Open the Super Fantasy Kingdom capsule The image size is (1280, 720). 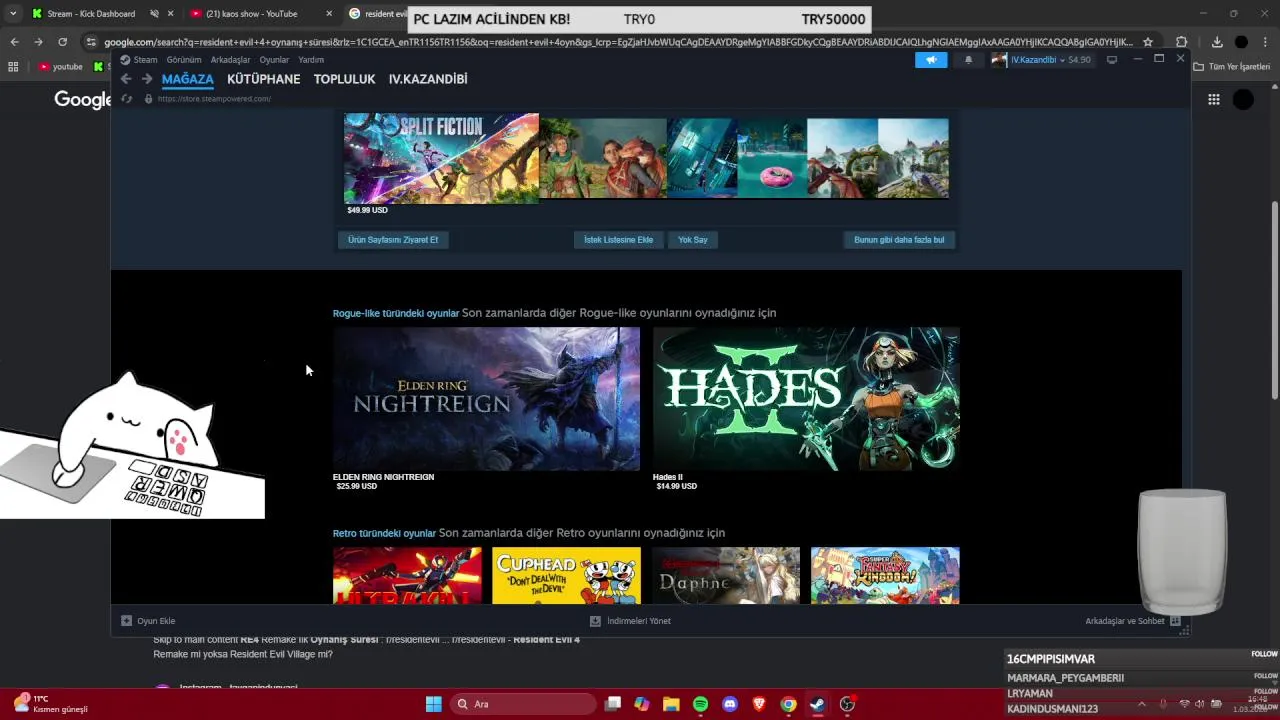885,575
